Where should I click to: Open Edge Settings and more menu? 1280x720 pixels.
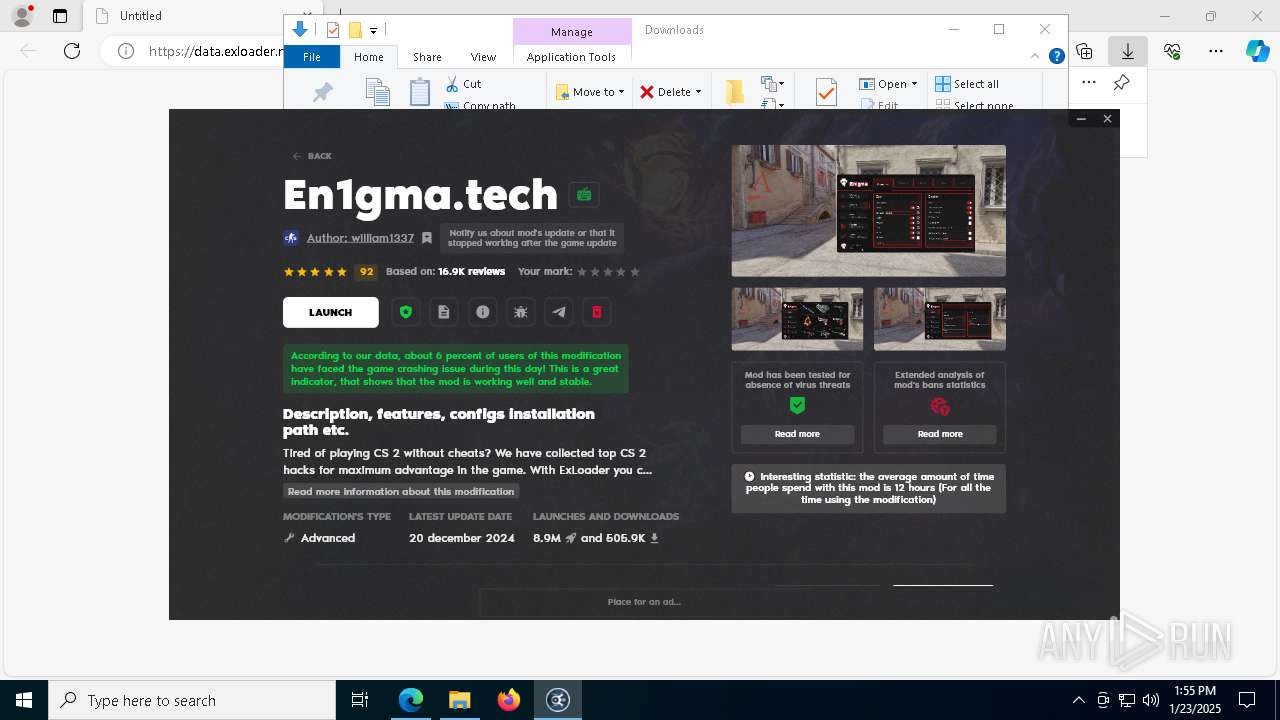[x=1216, y=51]
